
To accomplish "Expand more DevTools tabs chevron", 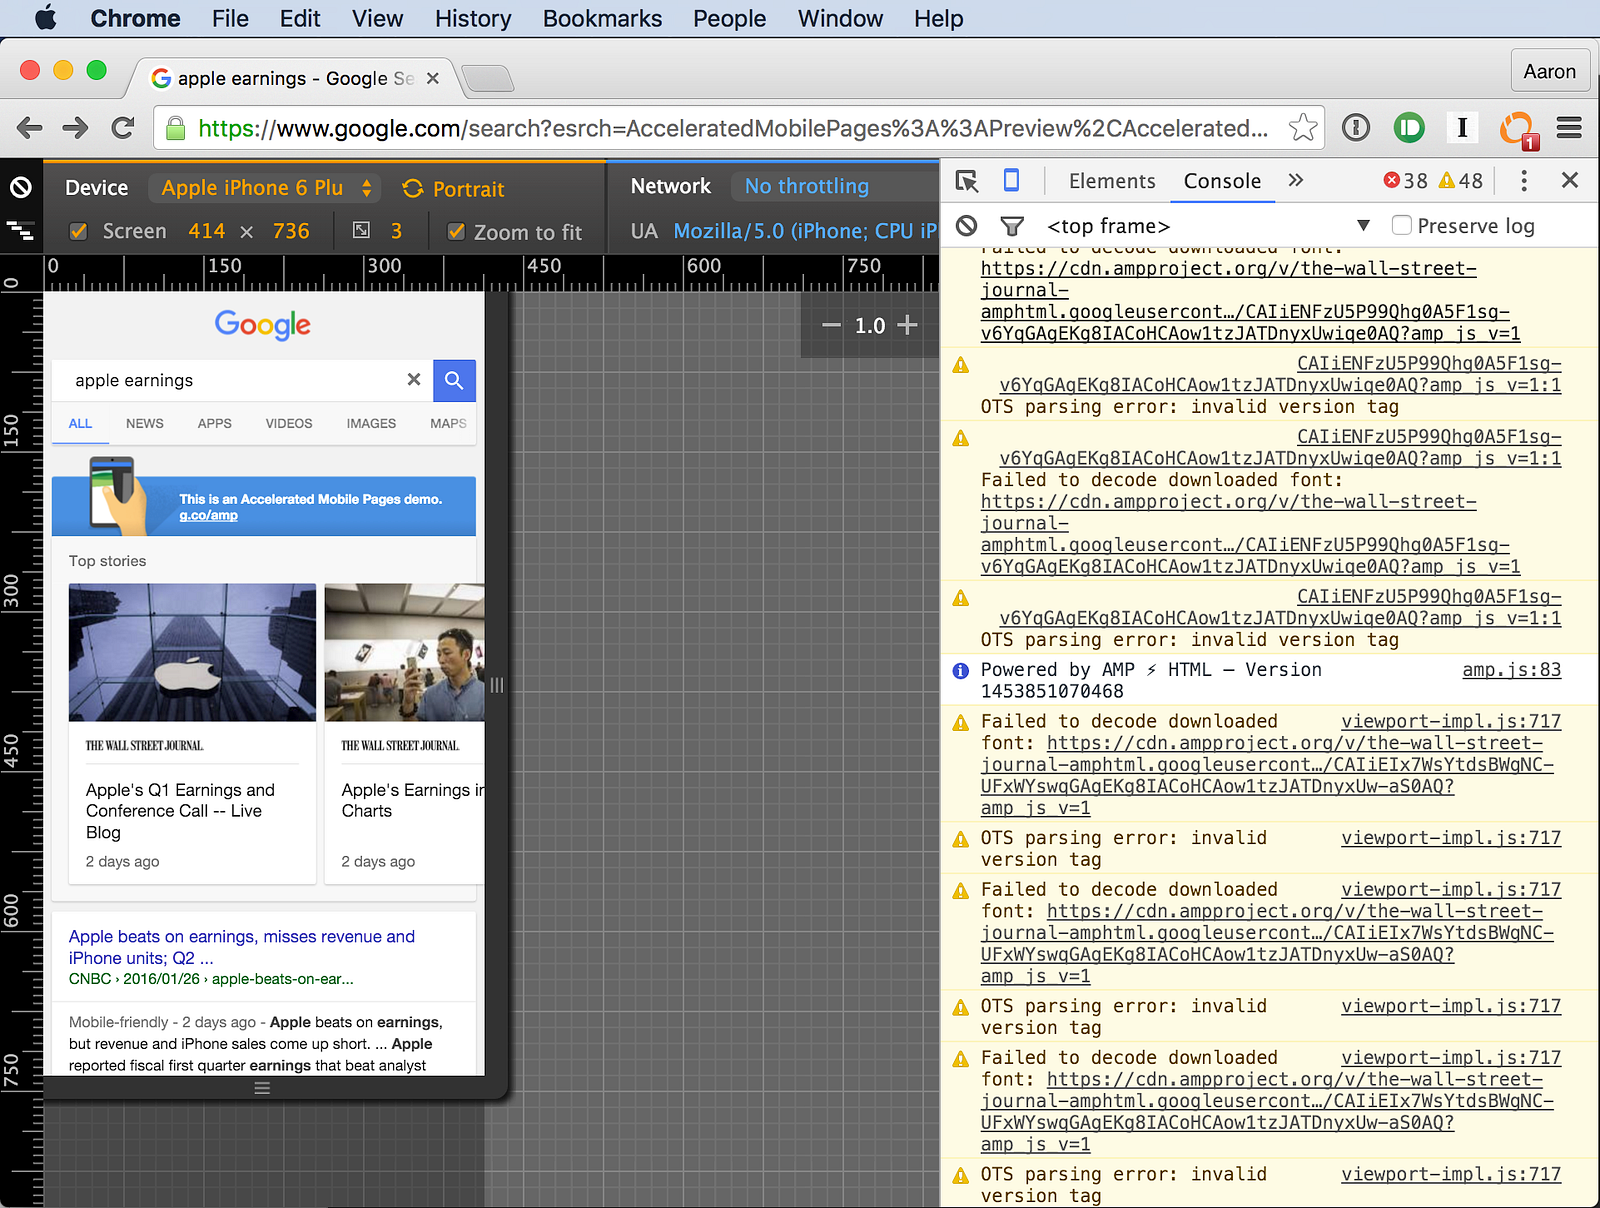I will point(1296,180).
